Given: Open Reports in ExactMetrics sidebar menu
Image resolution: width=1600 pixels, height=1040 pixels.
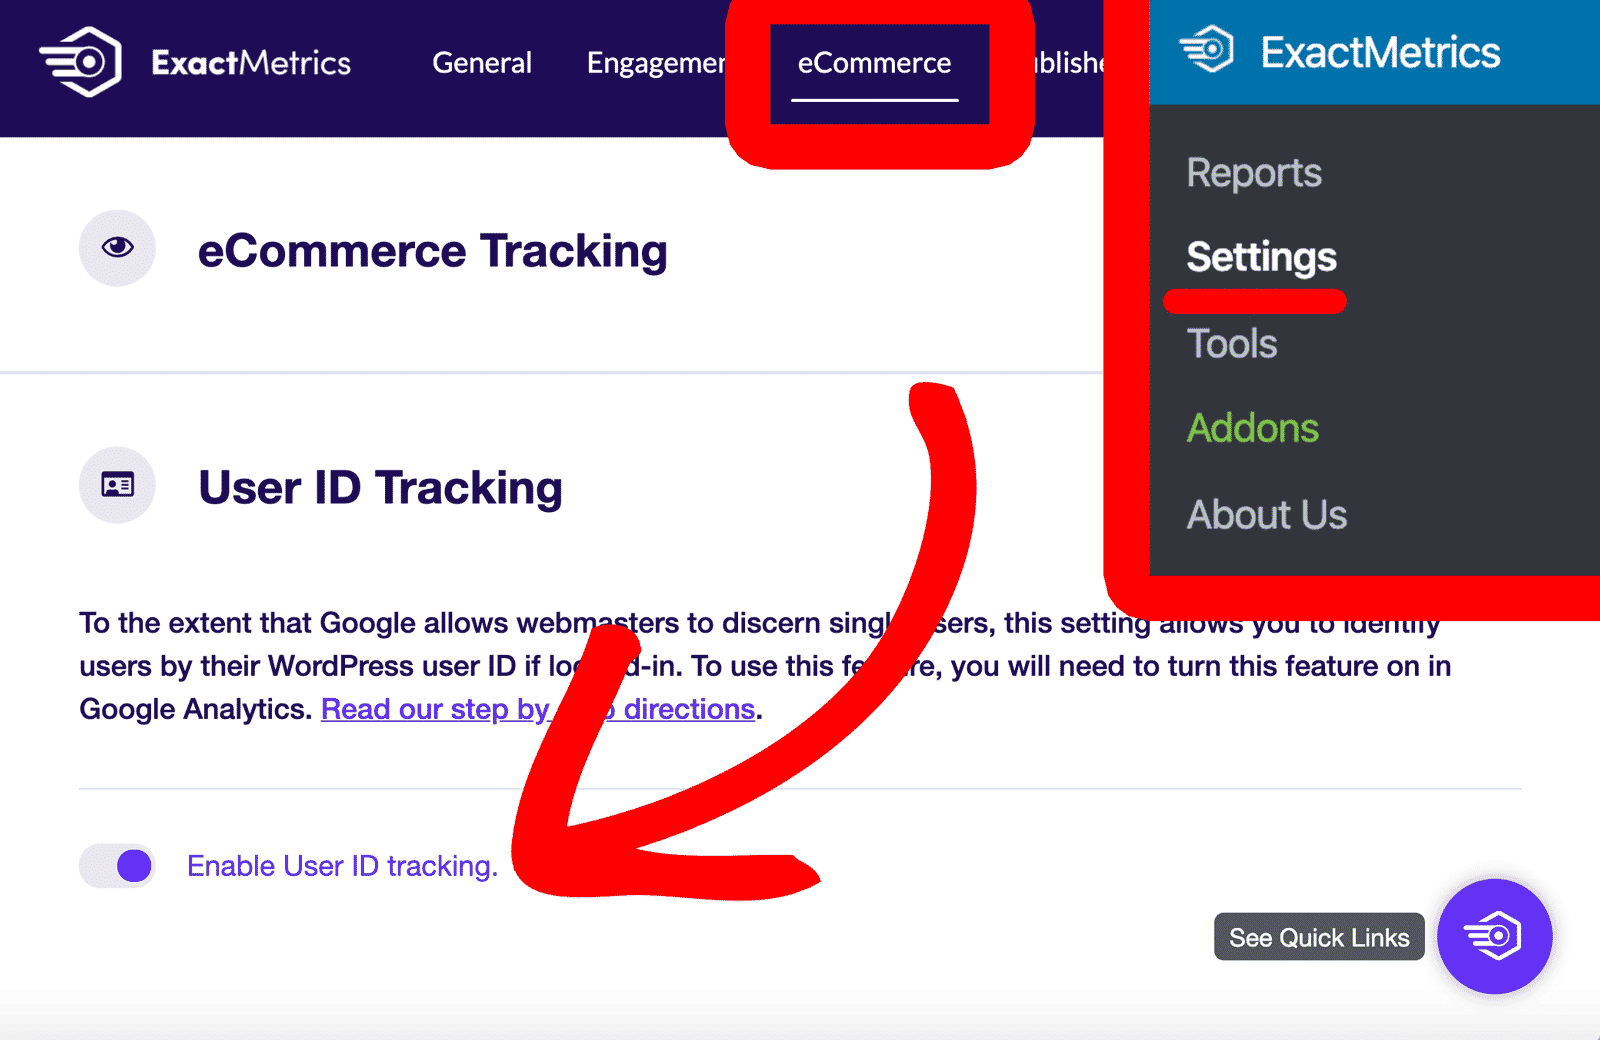Looking at the screenshot, I should pos(1254,173).
